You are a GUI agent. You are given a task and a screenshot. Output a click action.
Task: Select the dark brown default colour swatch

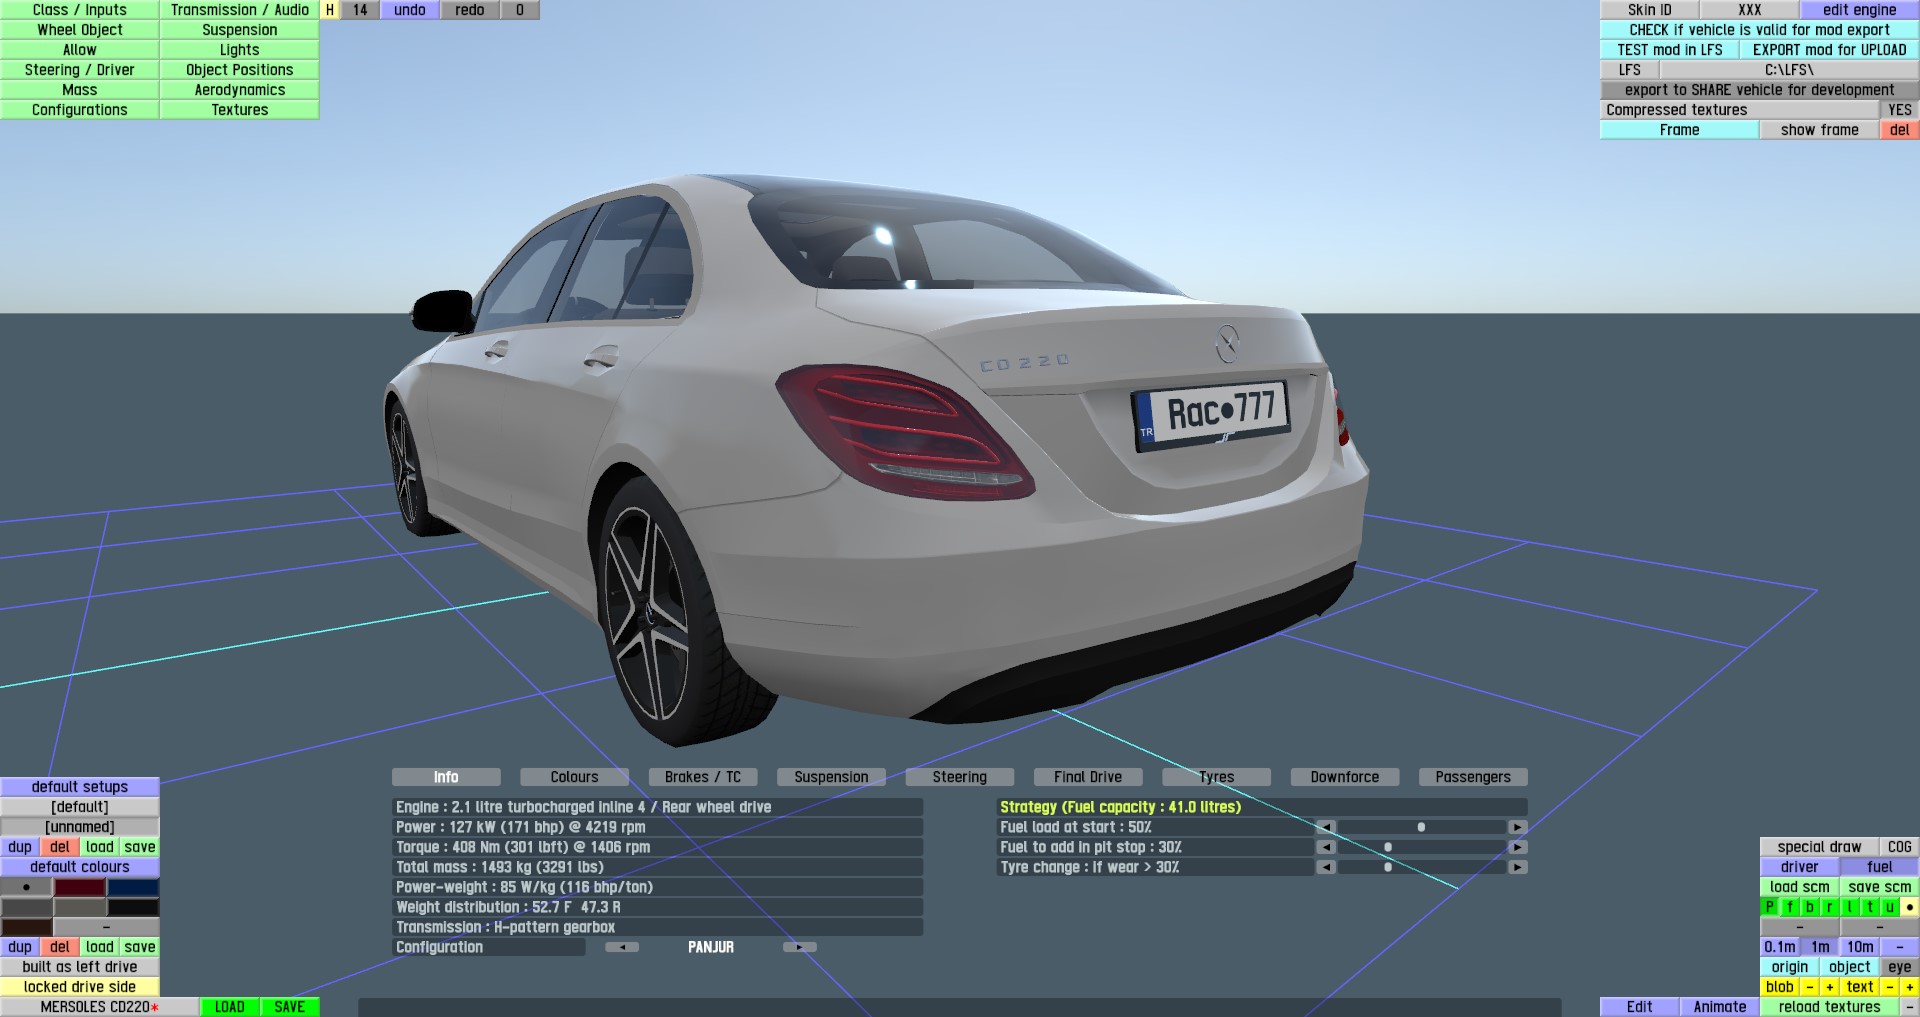27,927
